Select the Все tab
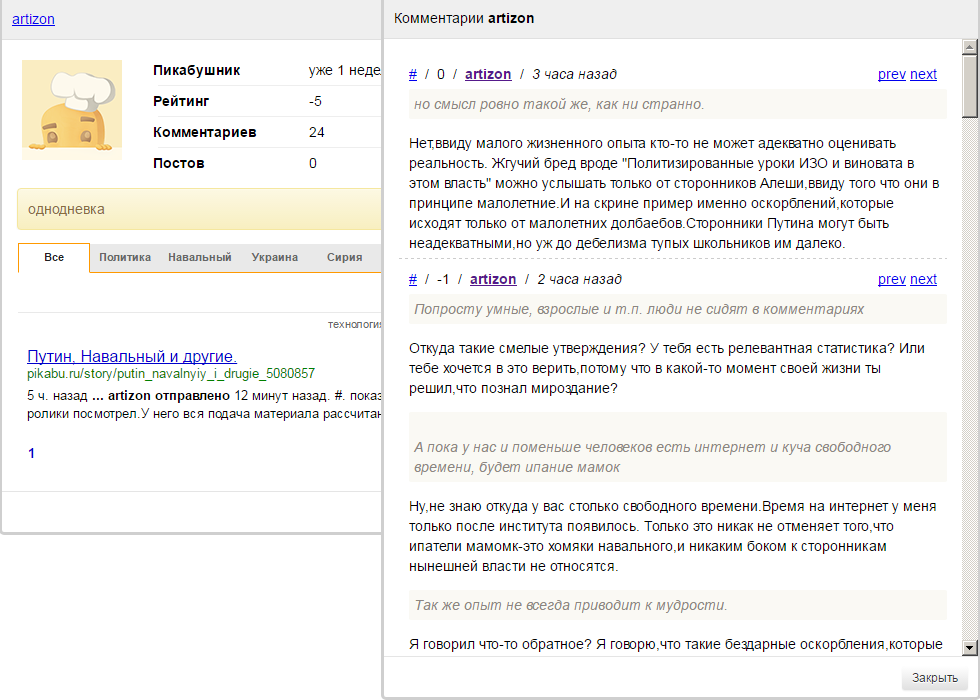Viewport: 980px width, 700px height. point(54,257)
